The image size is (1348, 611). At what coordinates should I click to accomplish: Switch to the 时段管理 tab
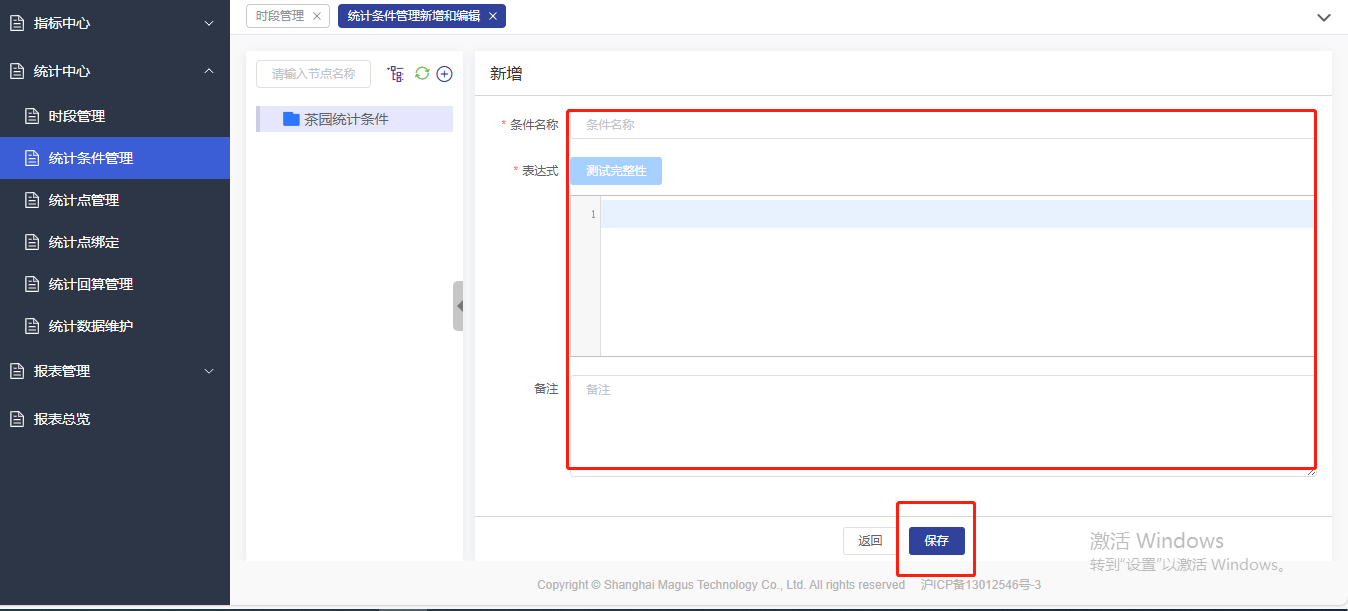pos(280,16)
